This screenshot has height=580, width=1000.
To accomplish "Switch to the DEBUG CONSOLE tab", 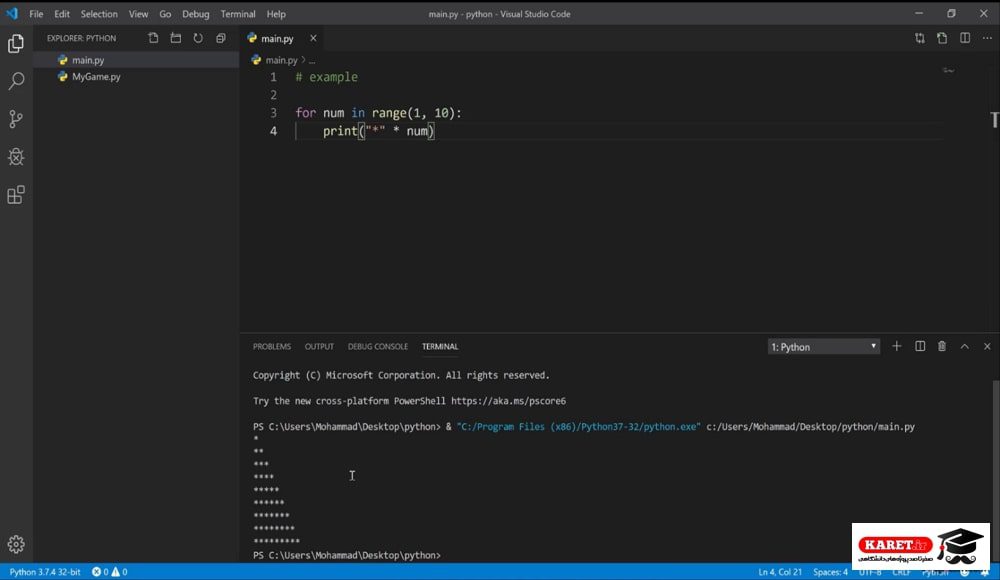I will [x=378, y=346].
